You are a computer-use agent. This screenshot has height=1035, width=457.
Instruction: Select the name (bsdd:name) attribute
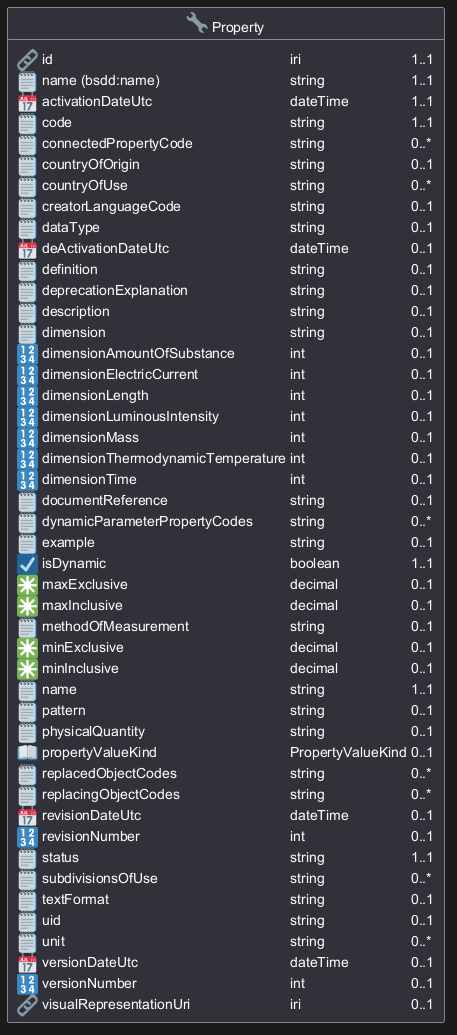point(101,81)
